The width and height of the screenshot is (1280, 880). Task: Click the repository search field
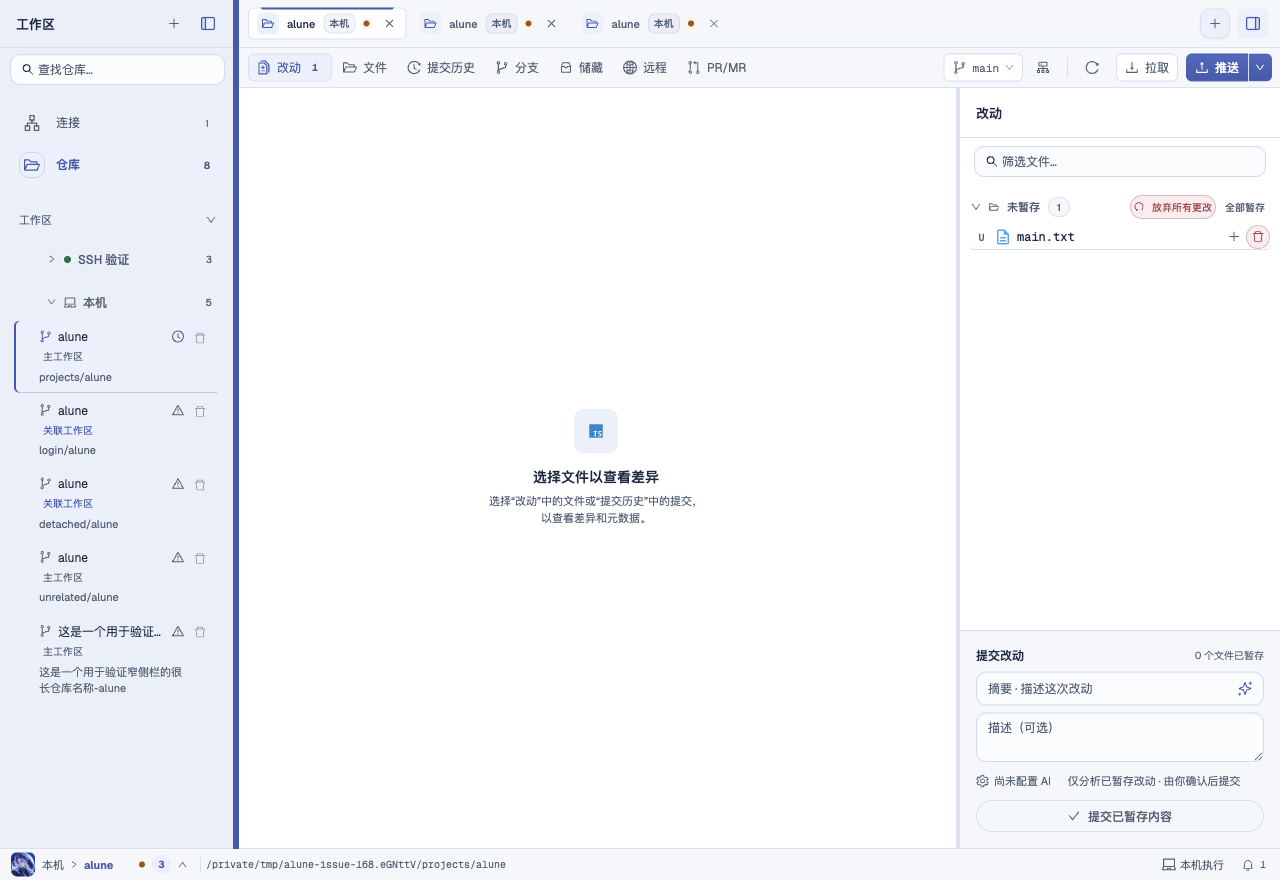[x=117, y=69]
